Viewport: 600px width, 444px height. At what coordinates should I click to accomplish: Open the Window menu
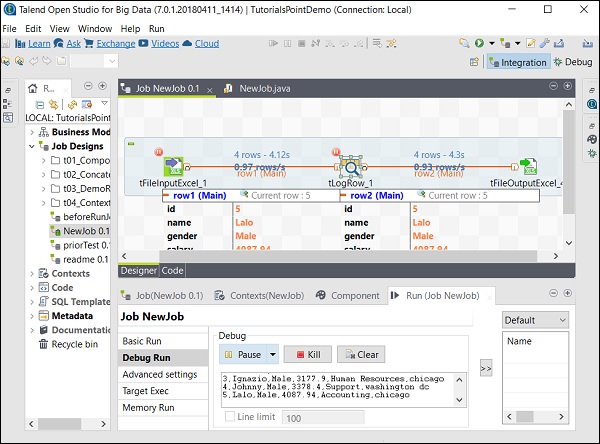point(95,29)
